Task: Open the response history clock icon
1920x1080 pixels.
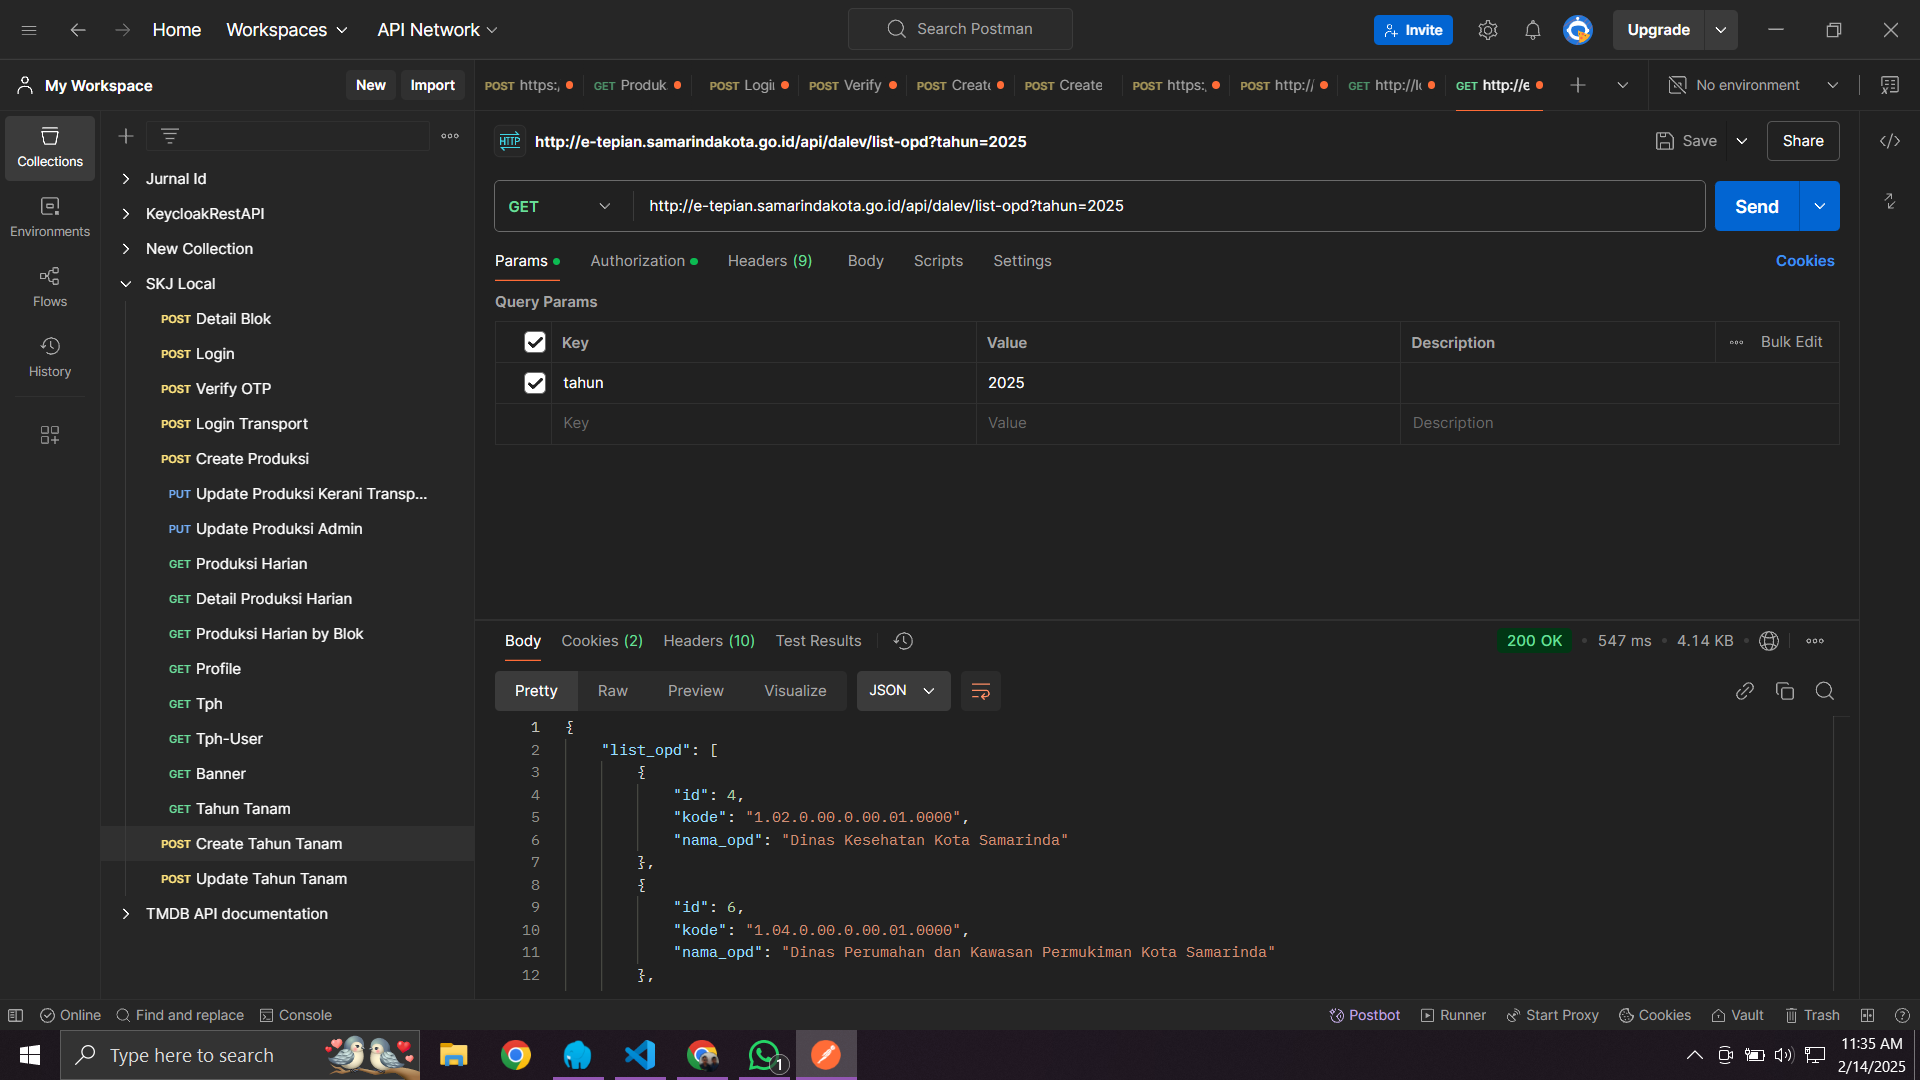Action: click(903, 641)
